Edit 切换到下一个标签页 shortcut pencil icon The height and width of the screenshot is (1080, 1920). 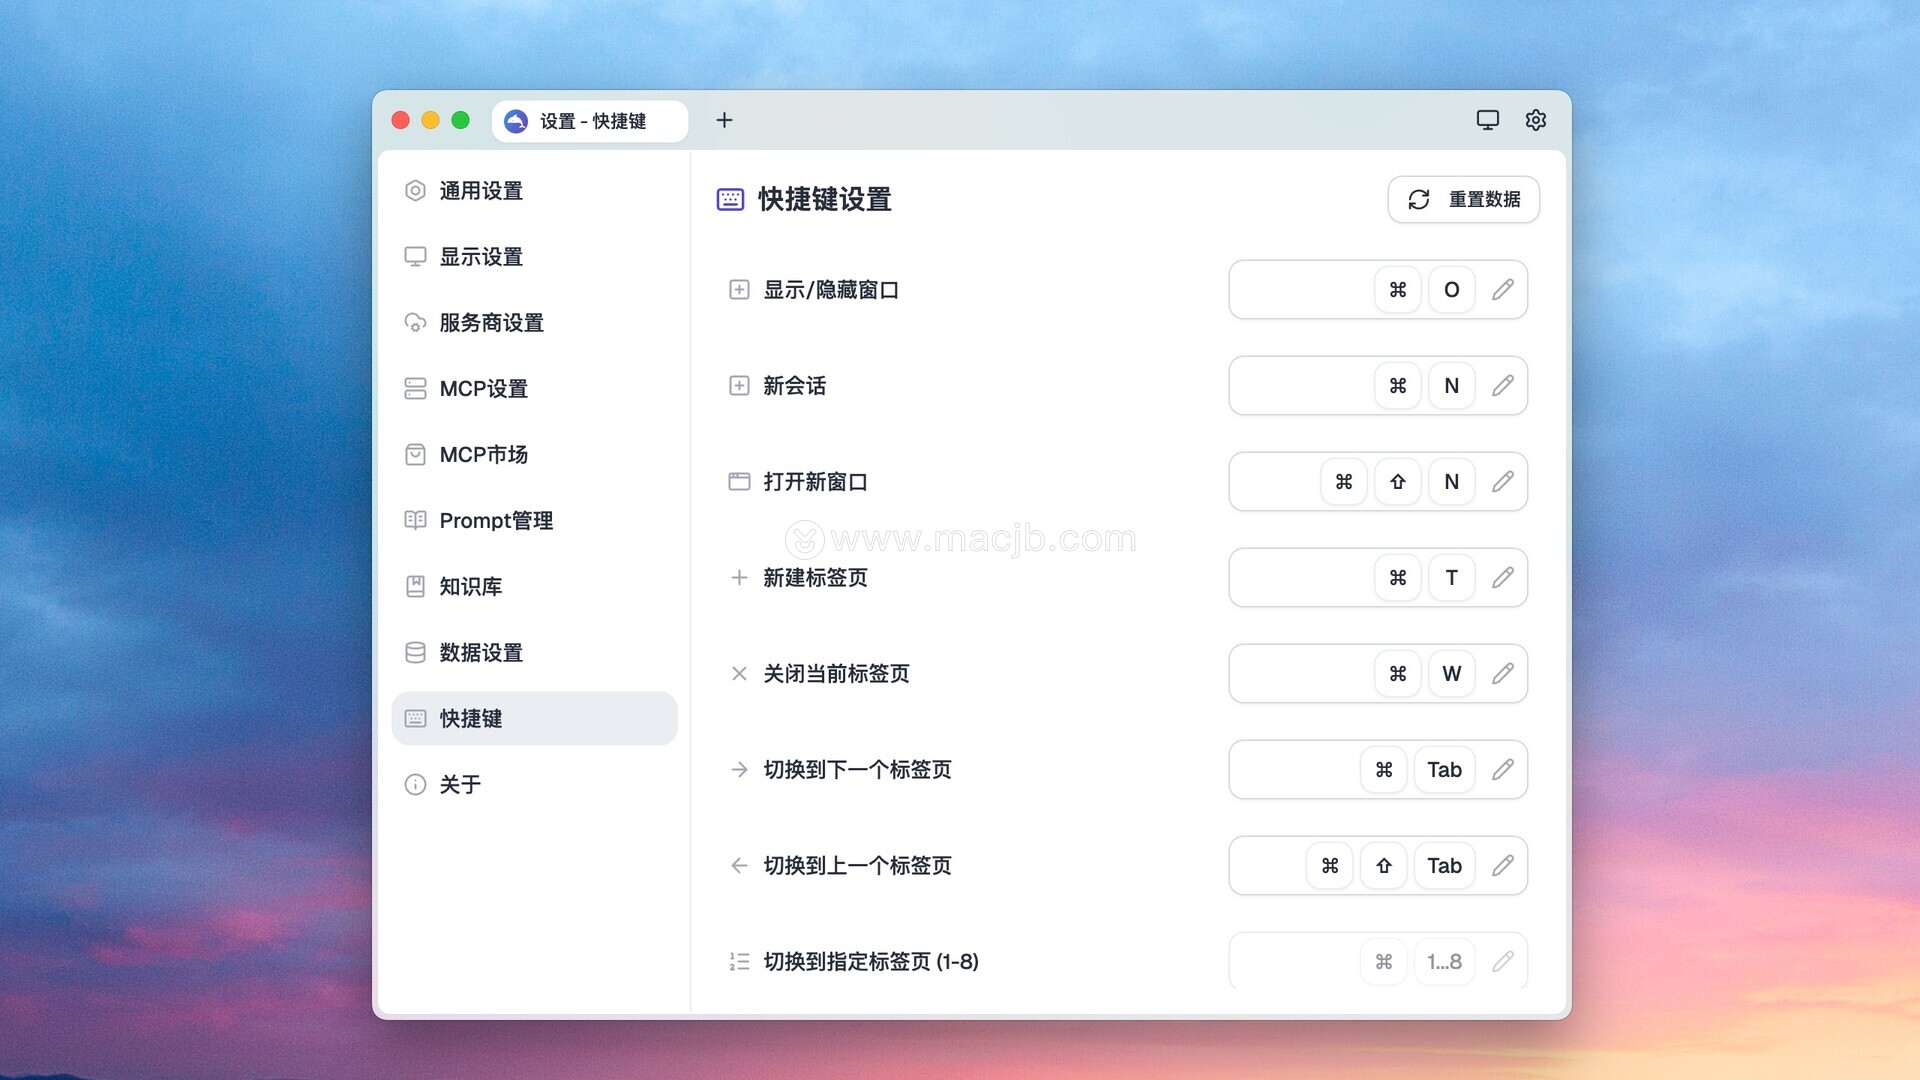1502,770
